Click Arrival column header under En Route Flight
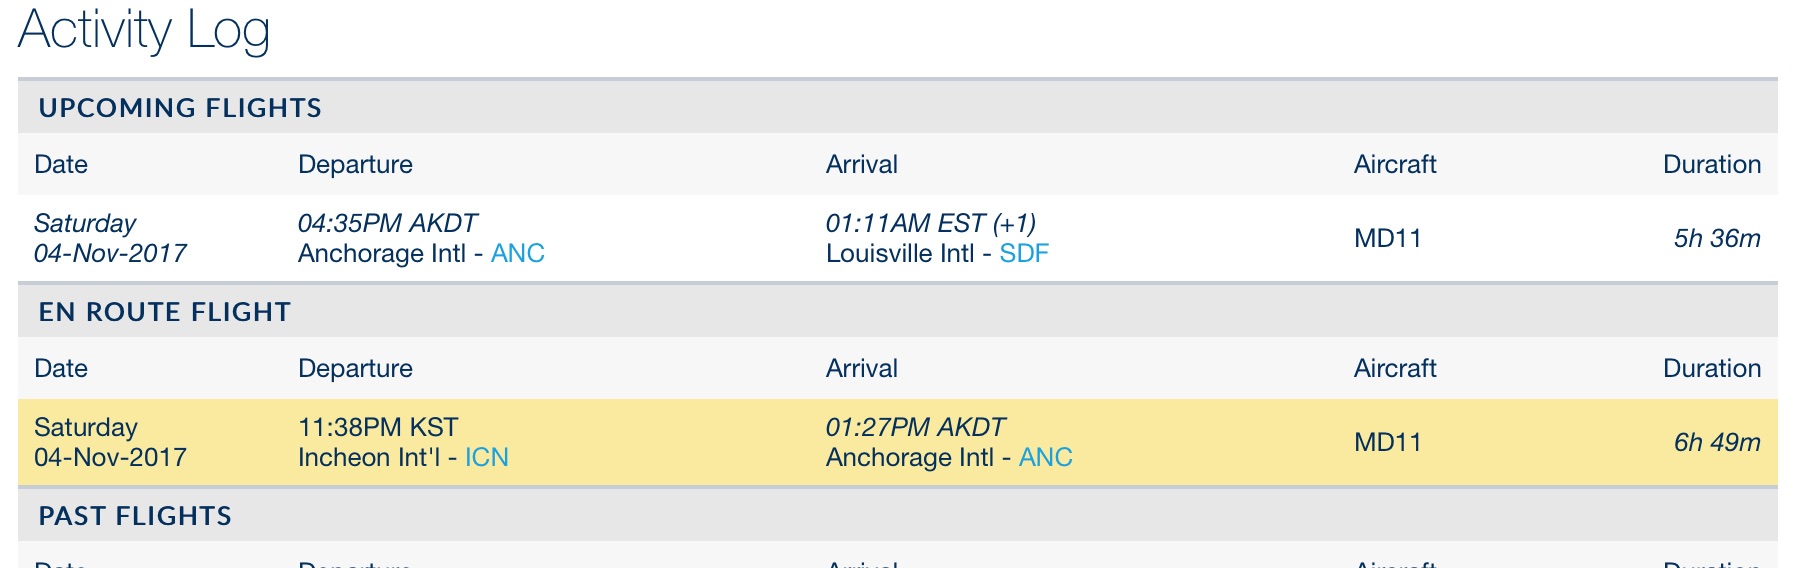 tap(861, 369)
